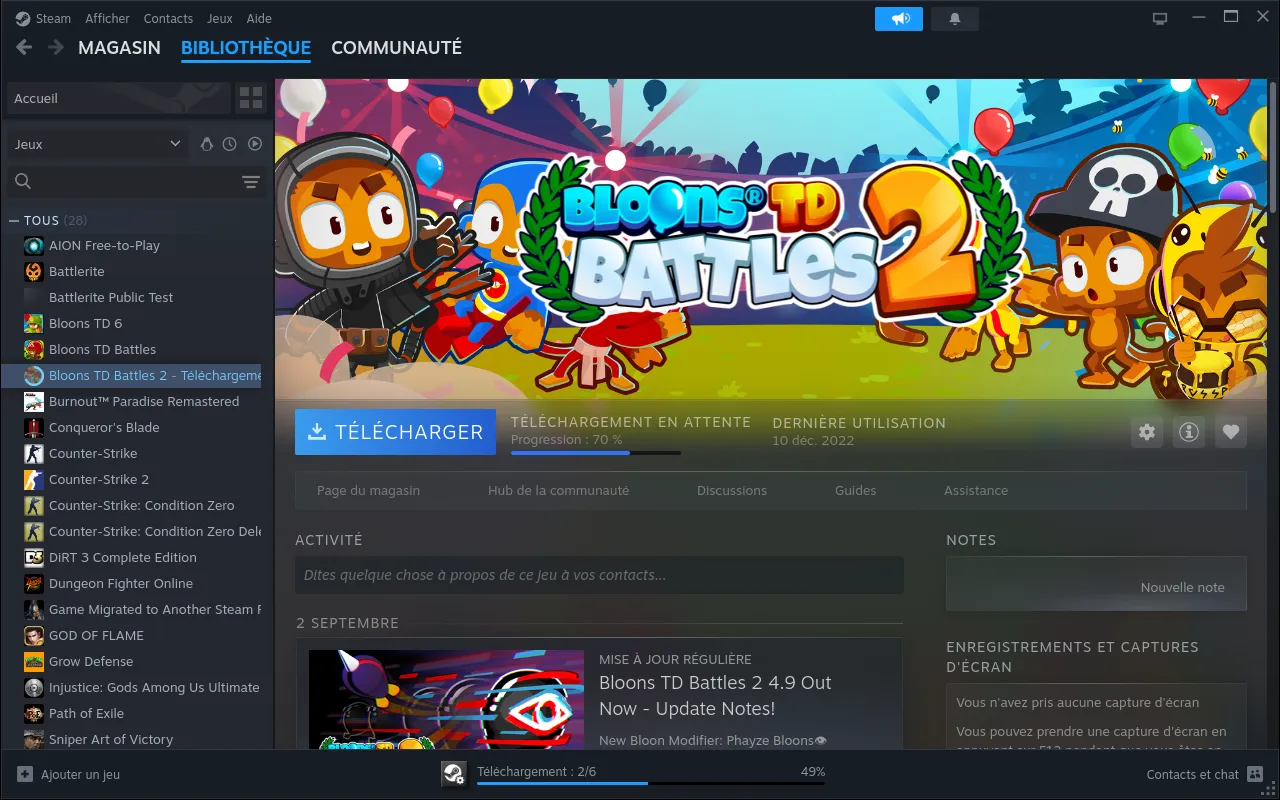Viewport: 1280px width, 800px height.
Task: Navigate back with left arrow
Action: click(x=24, y=48)
